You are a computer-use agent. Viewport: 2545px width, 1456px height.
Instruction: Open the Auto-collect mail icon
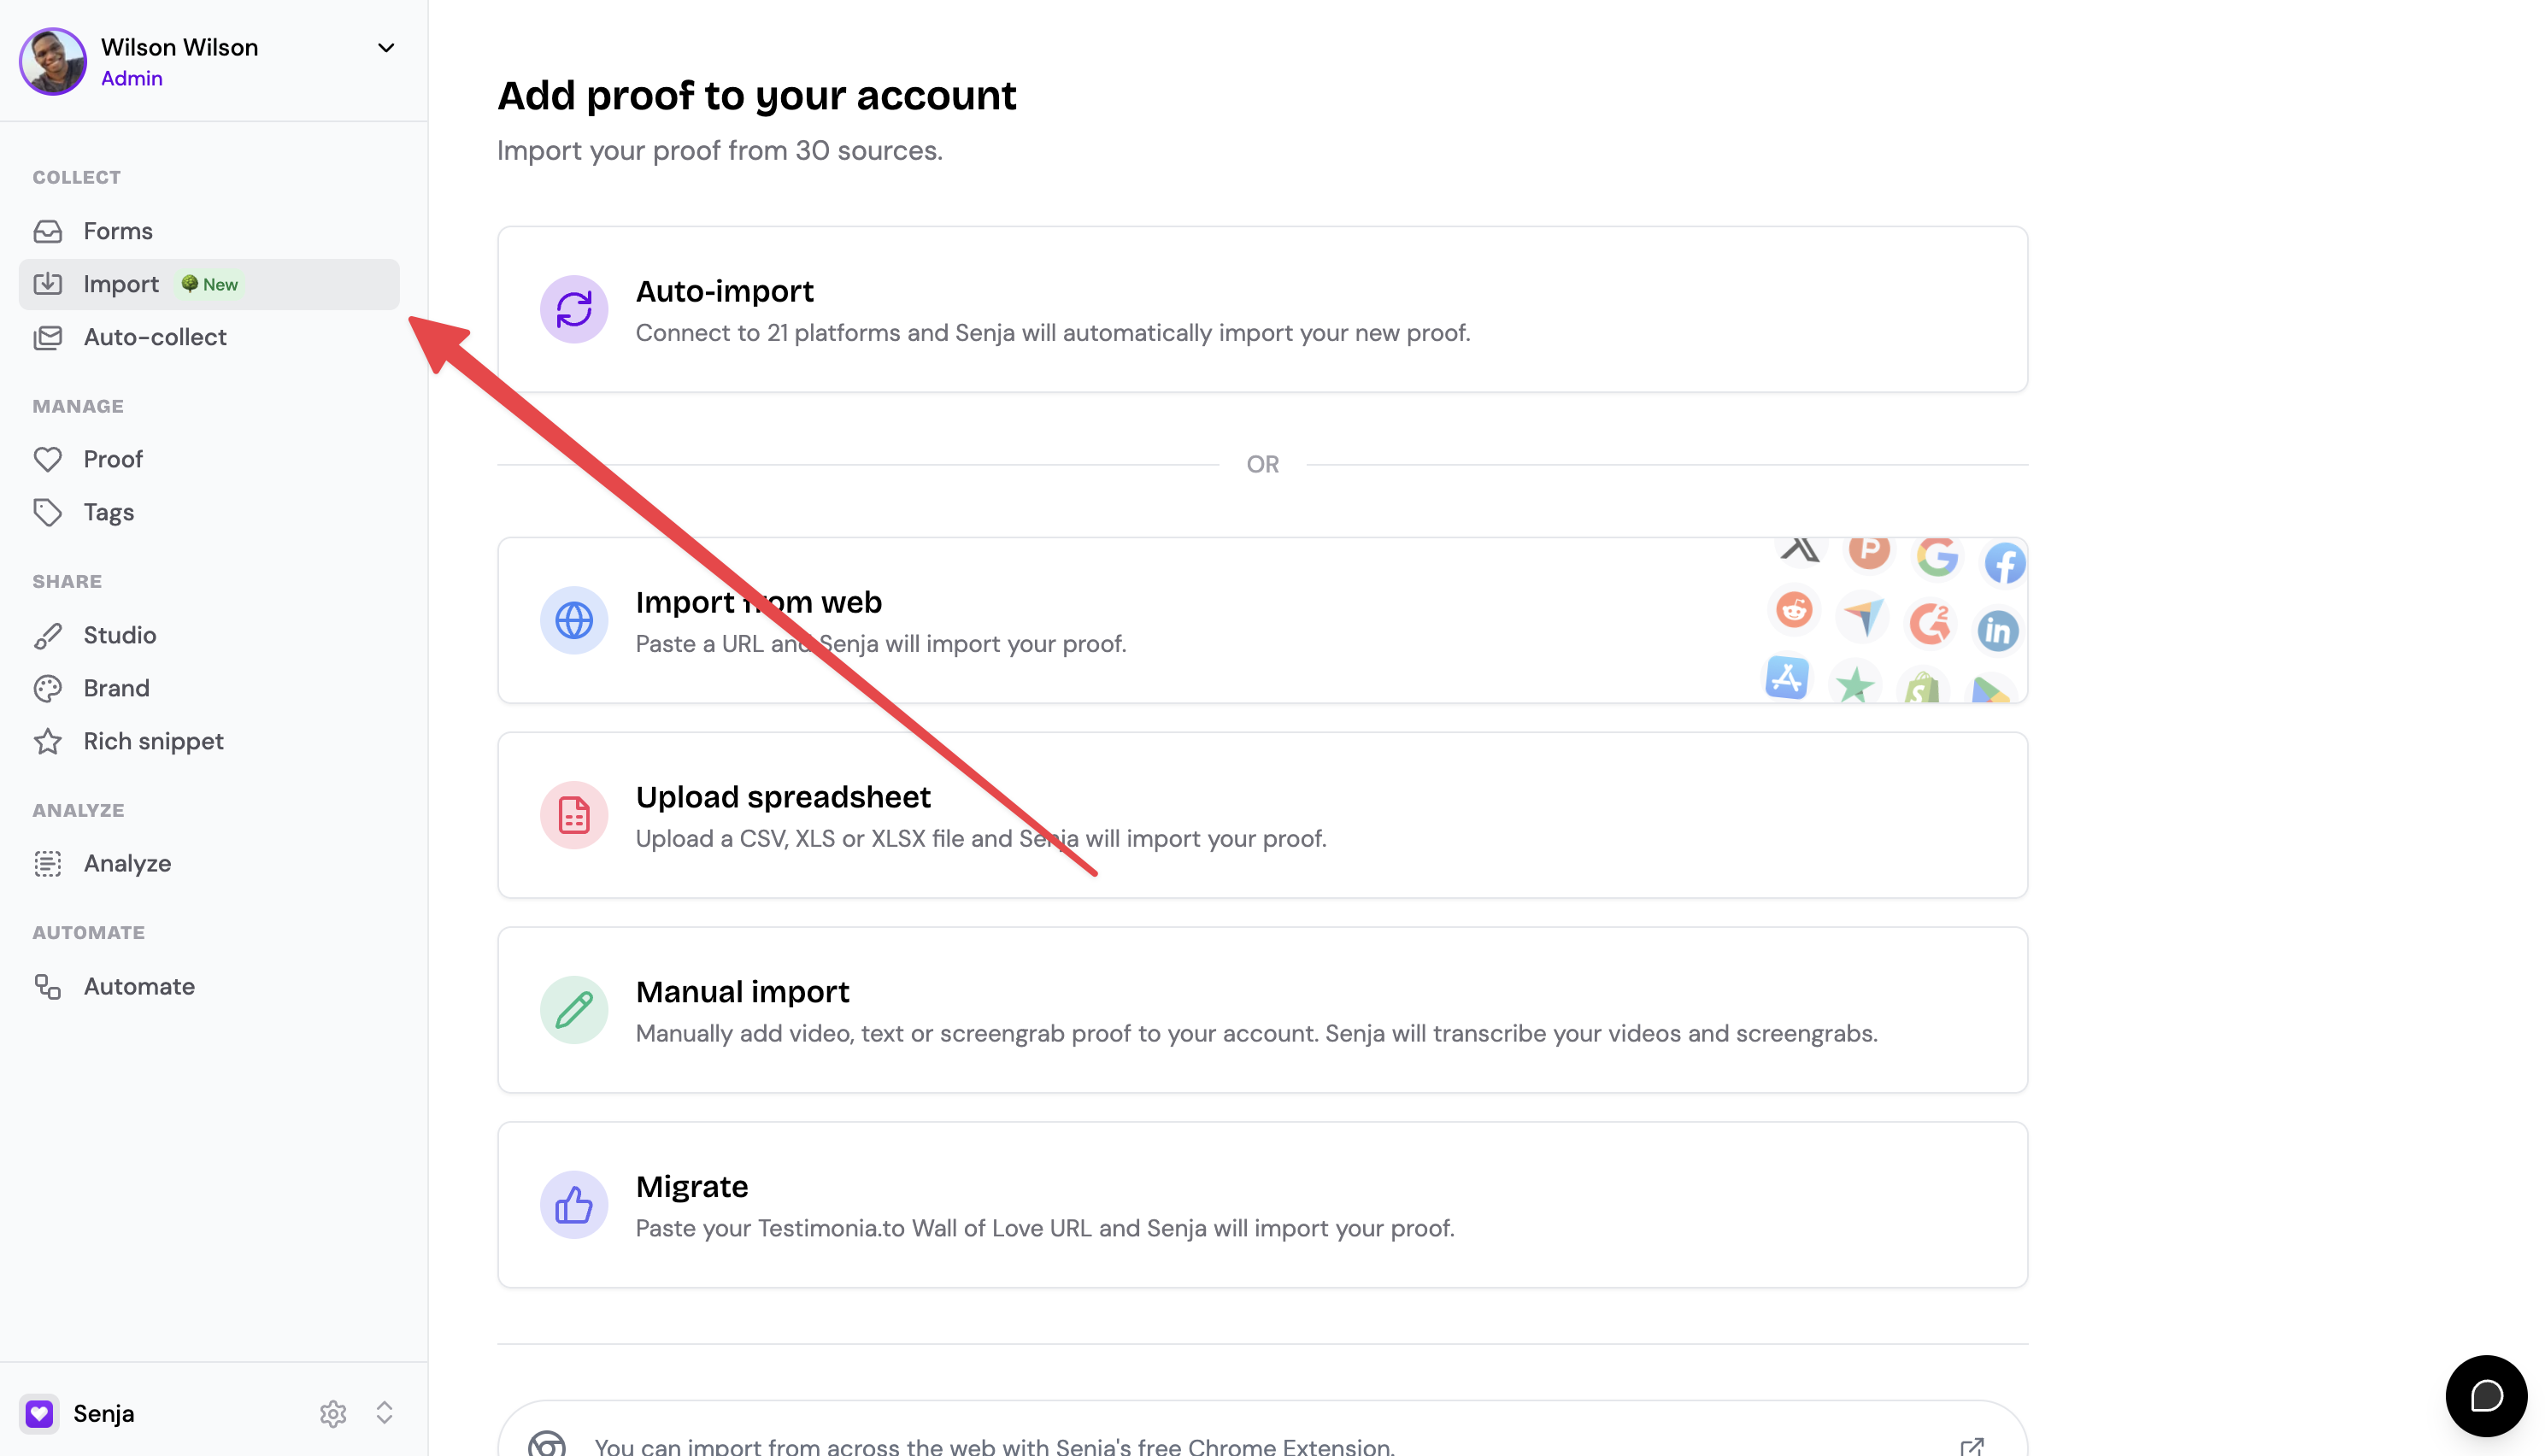[x=47, y=337]
